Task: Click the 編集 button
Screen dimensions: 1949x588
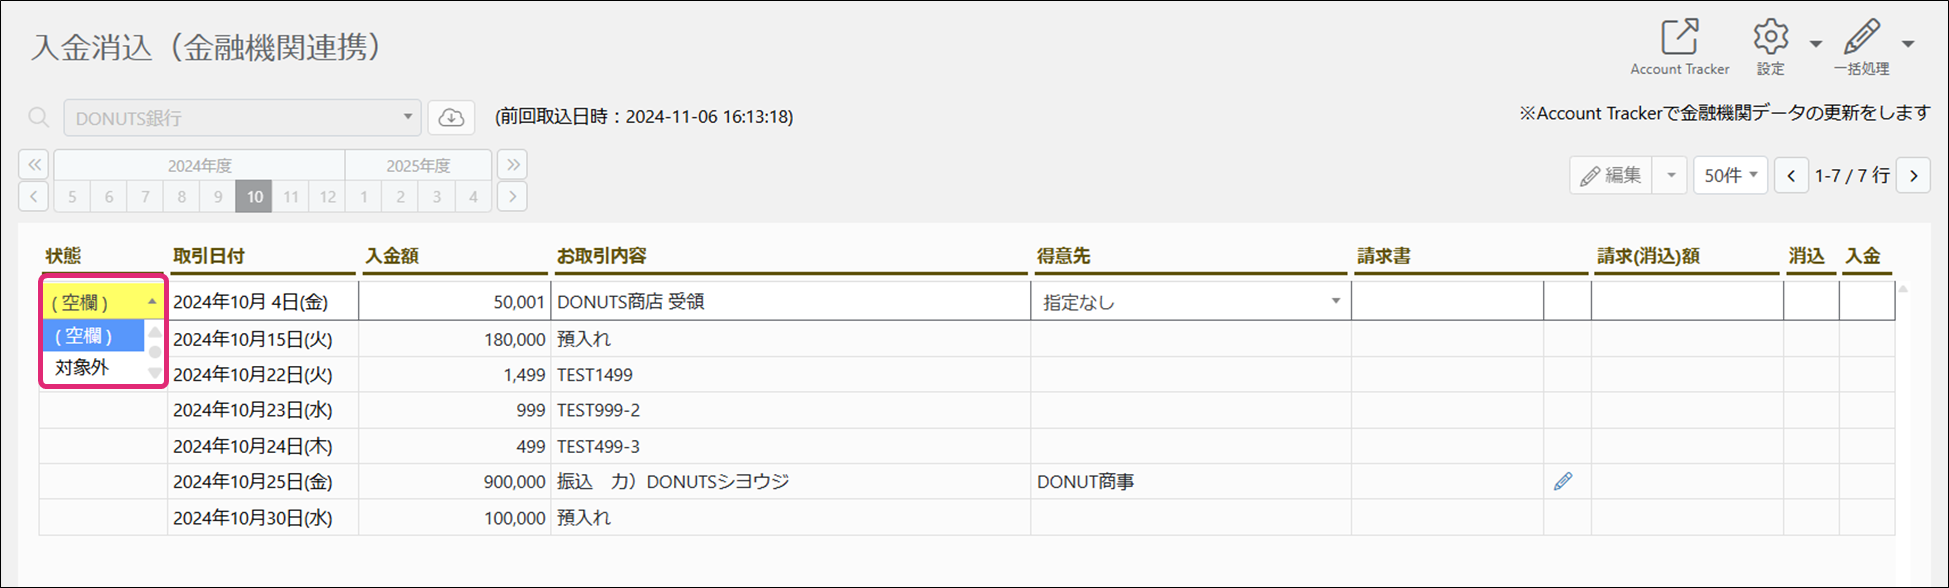Action: (x=1611, y=176)
